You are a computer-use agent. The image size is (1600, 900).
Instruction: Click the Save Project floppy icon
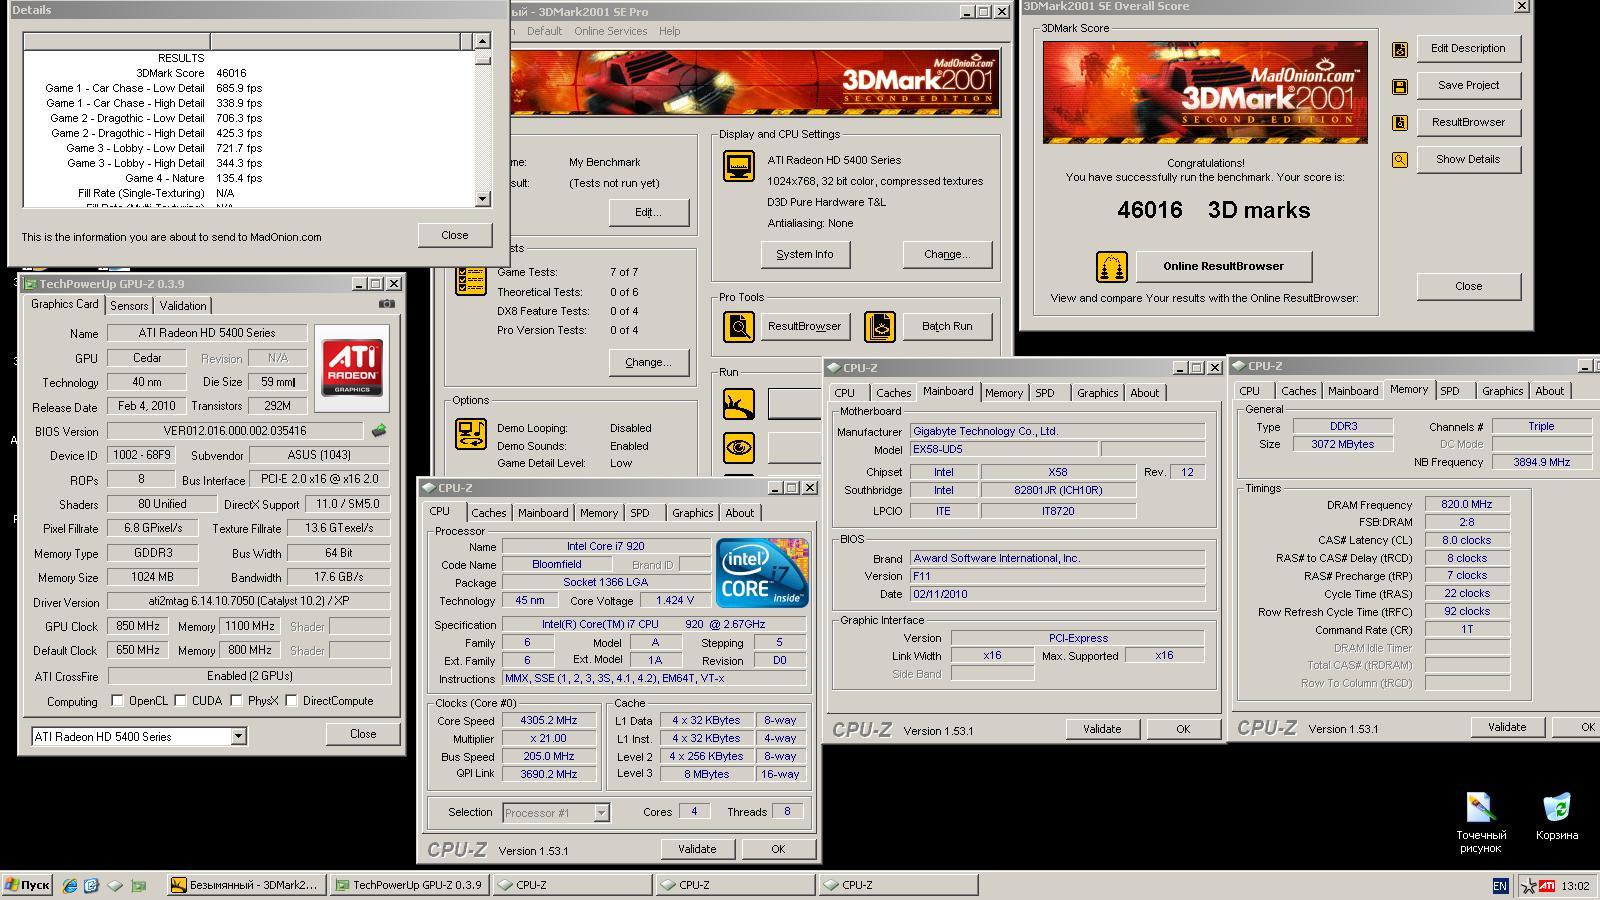pos(1400,87)
